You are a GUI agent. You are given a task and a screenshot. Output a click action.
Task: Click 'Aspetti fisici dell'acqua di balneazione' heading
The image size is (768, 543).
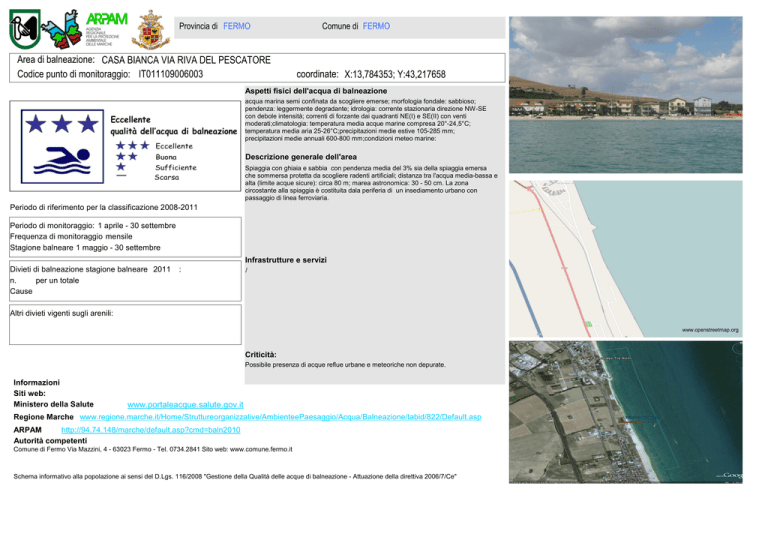point(316,91)
